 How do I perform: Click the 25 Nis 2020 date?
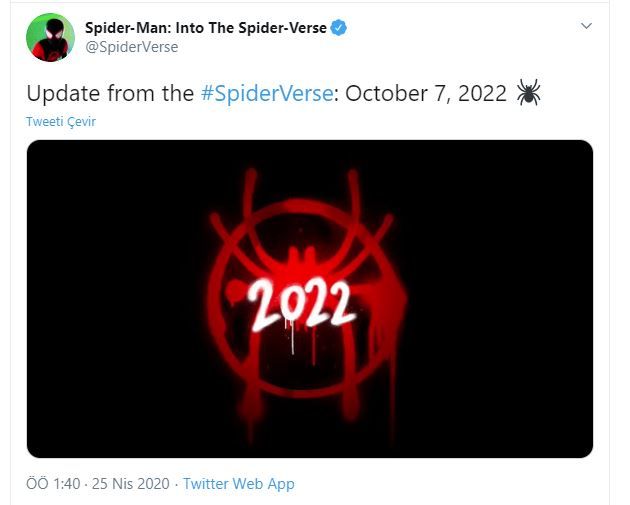(x=131, y=484)
